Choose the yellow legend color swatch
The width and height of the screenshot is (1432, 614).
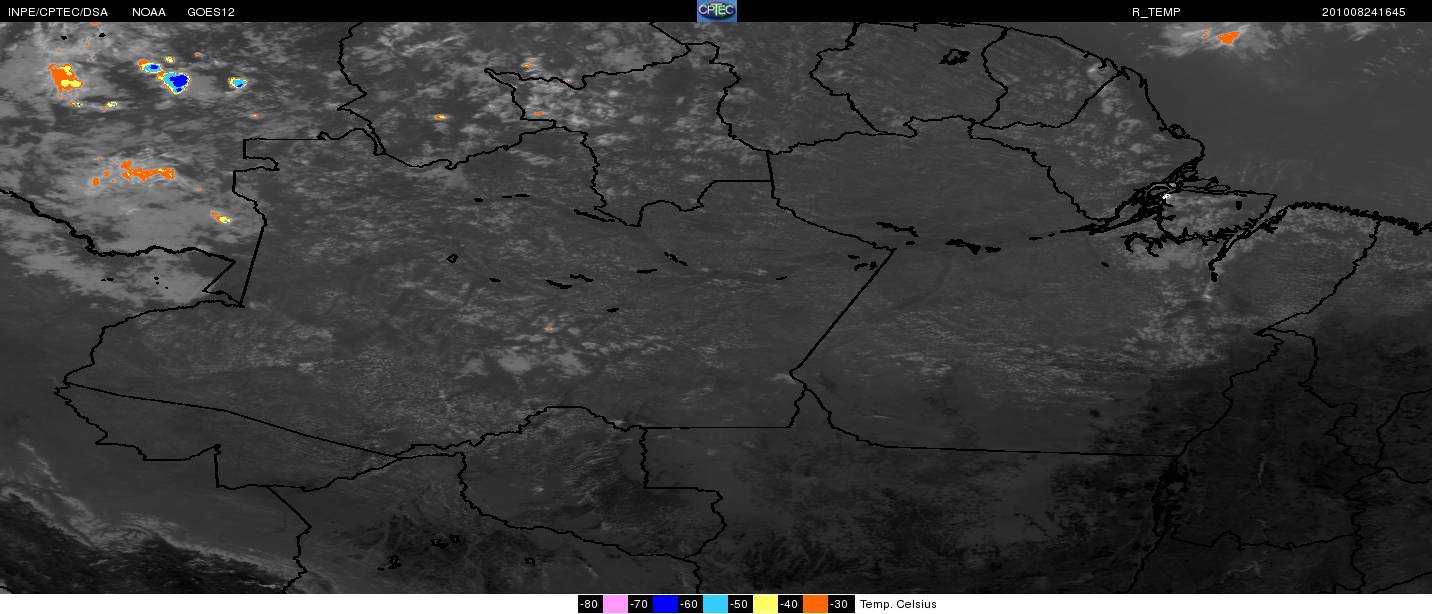tap(765, 604)
